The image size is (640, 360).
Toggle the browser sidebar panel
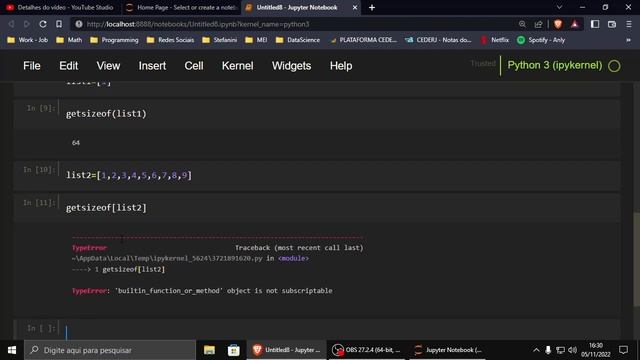point(595,24)
